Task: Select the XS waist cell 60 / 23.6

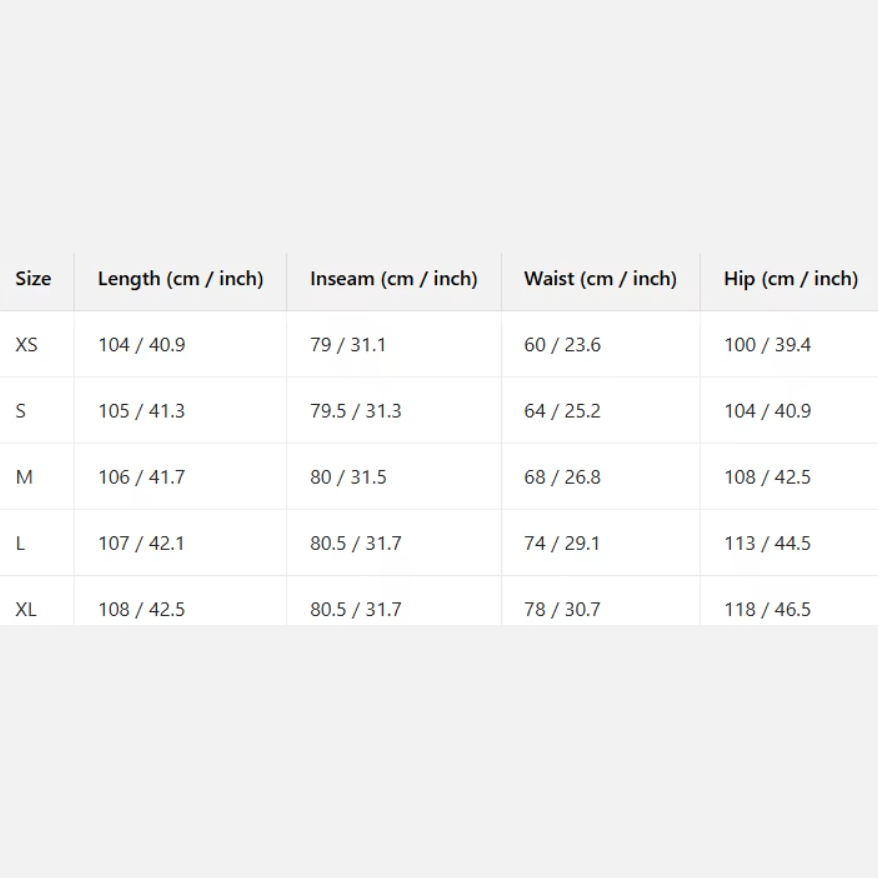Action: coord(562,345)
